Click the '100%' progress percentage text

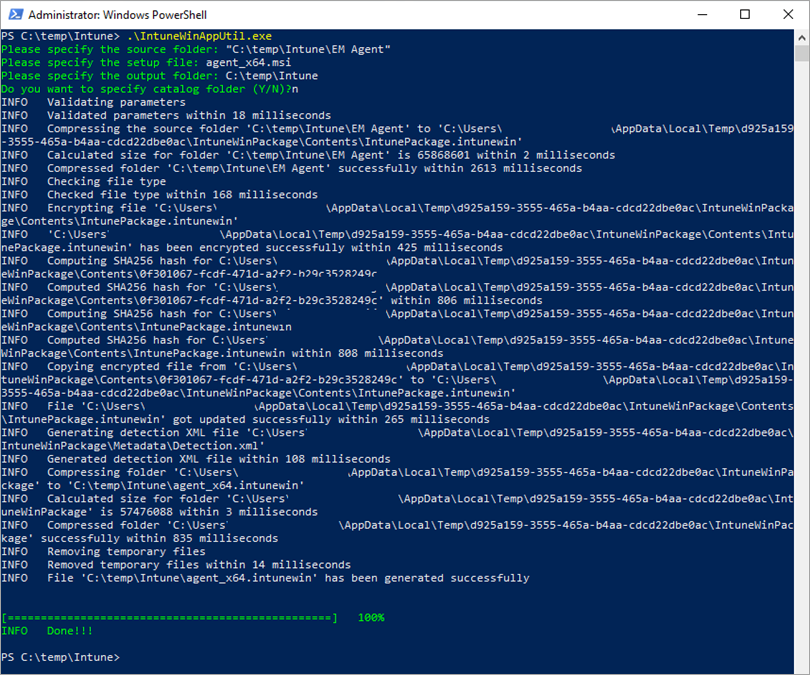point(371,618)
